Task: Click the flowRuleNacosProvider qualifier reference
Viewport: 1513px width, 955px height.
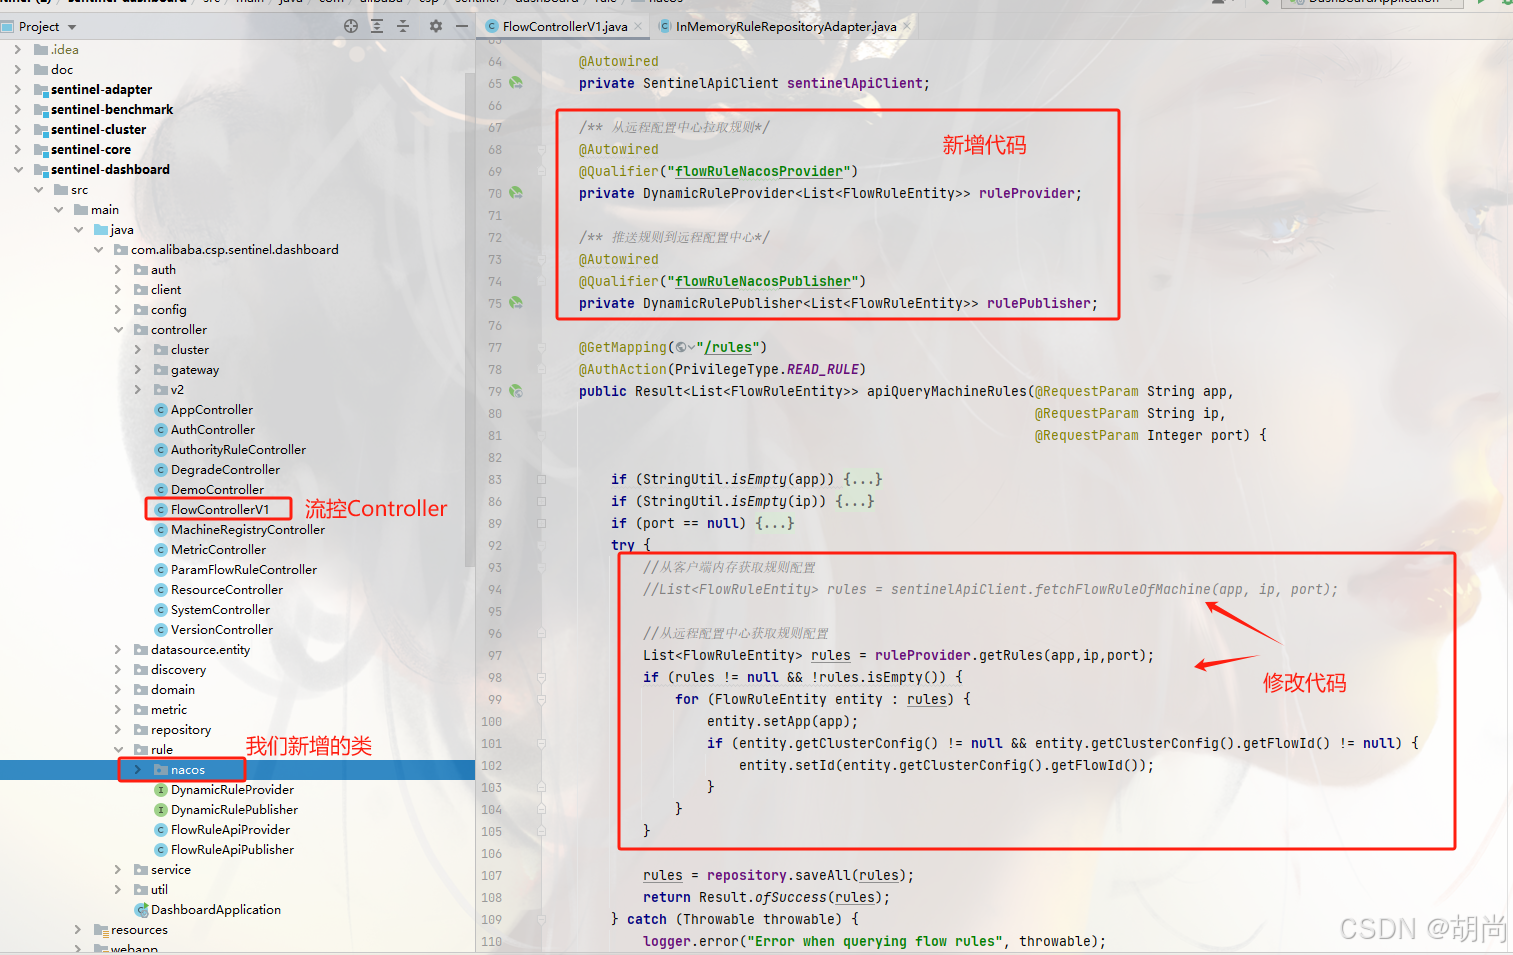Action: pyautogui.click(x=762, y=172)
